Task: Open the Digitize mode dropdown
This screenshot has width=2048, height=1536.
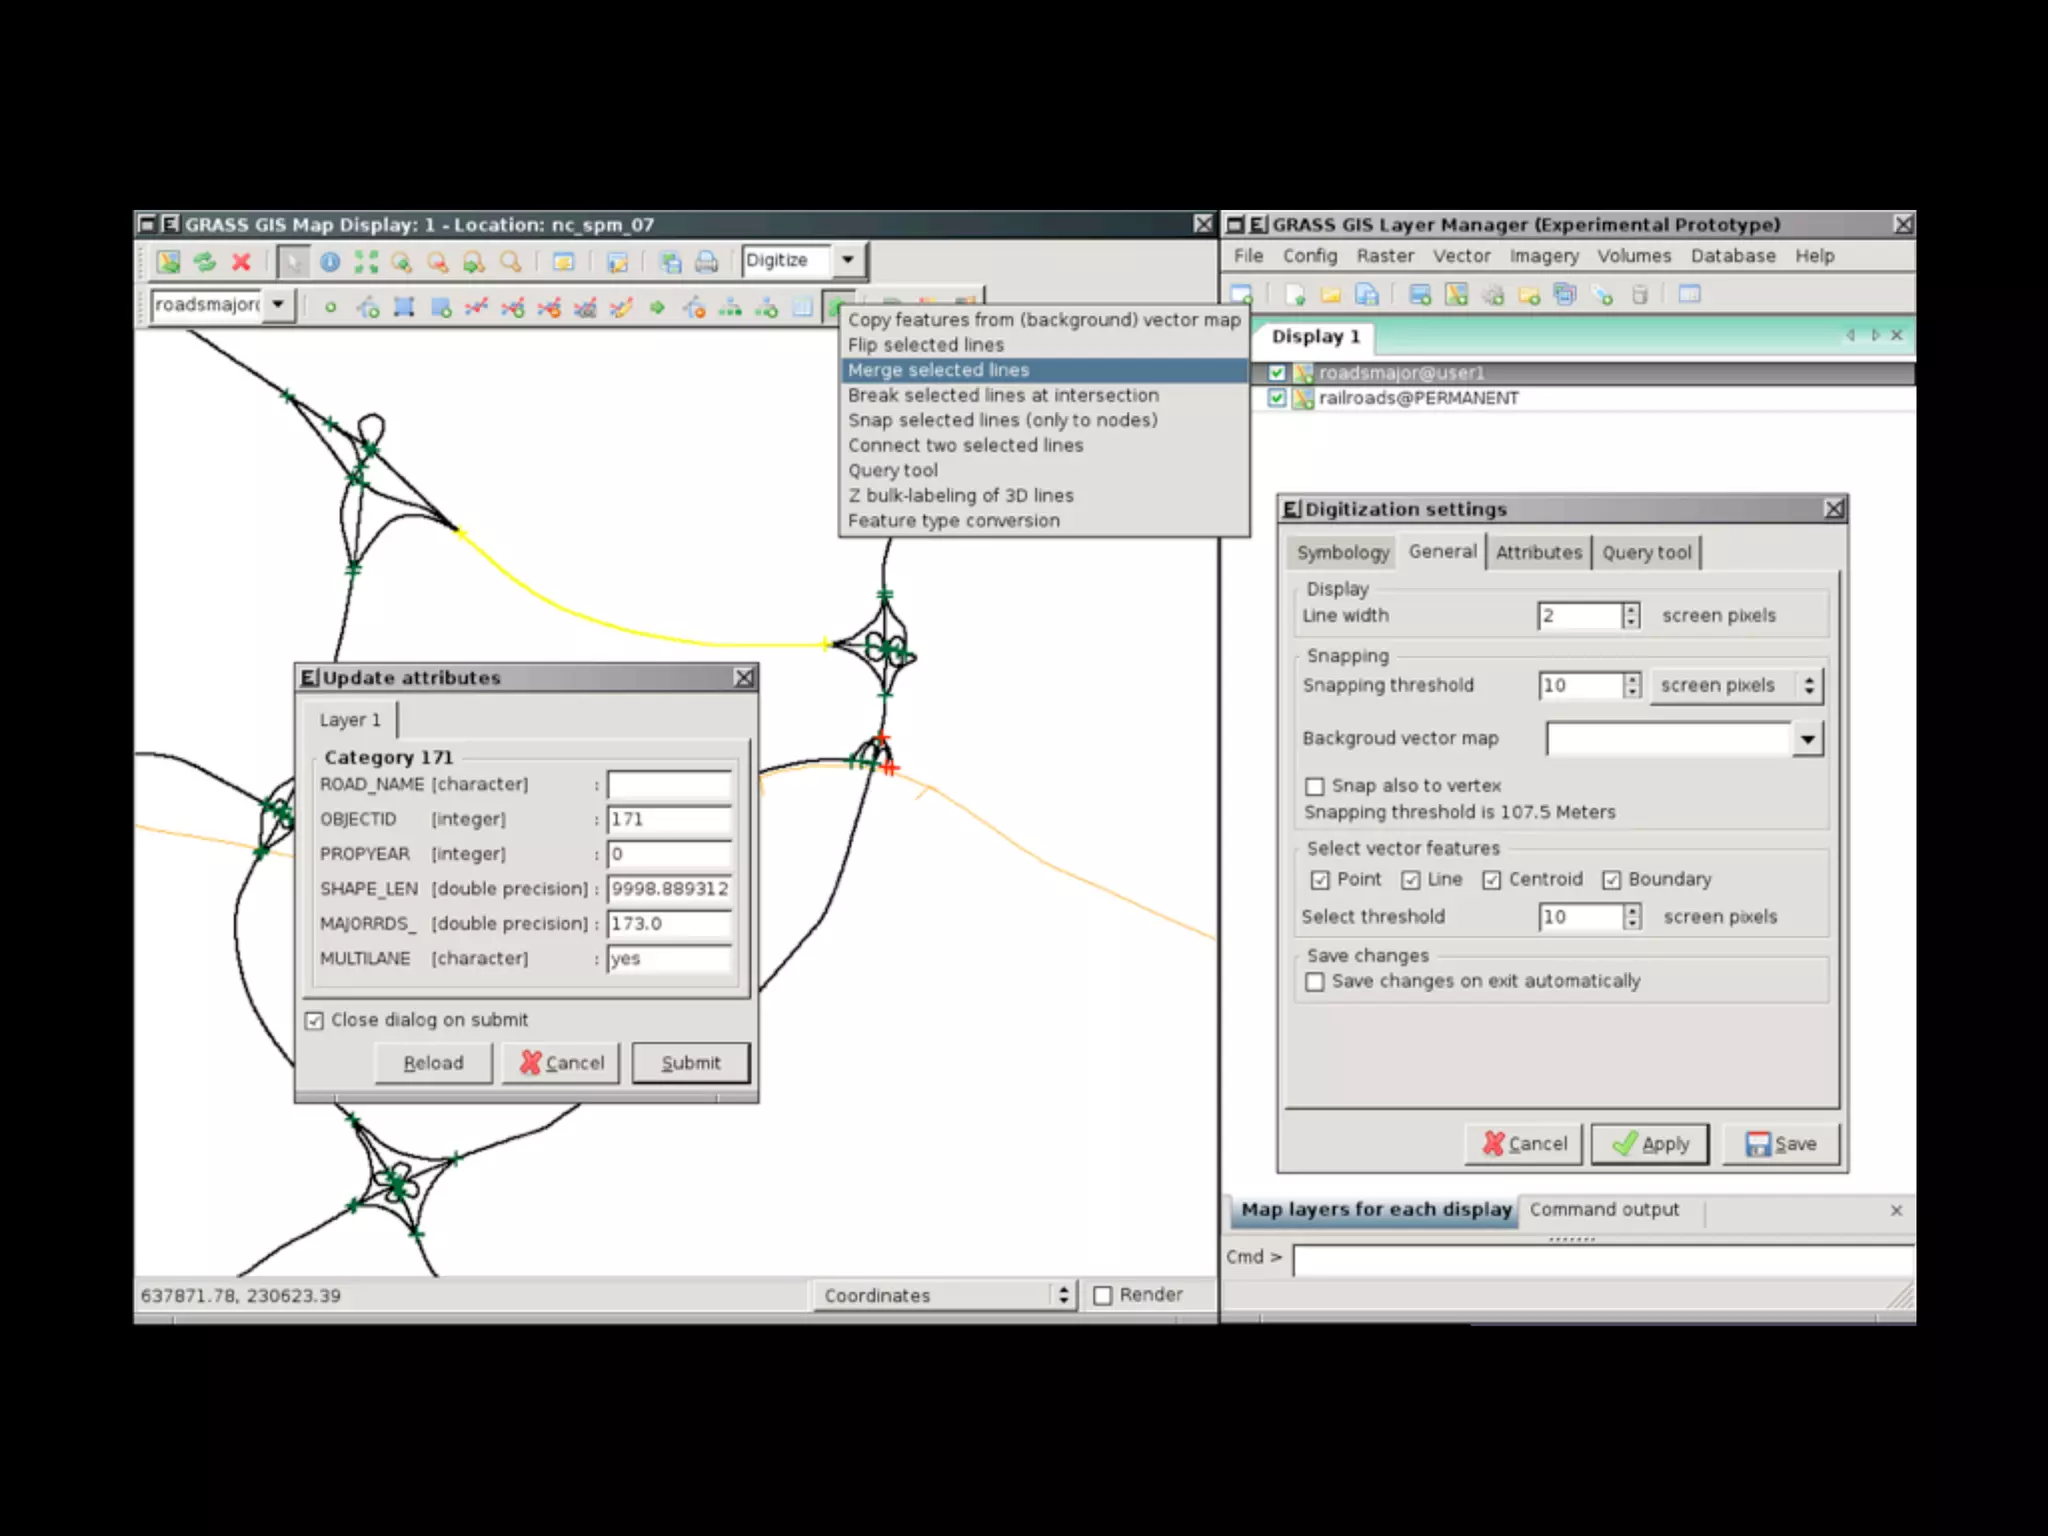Action: pyautogui.click(x=847, y=260)
